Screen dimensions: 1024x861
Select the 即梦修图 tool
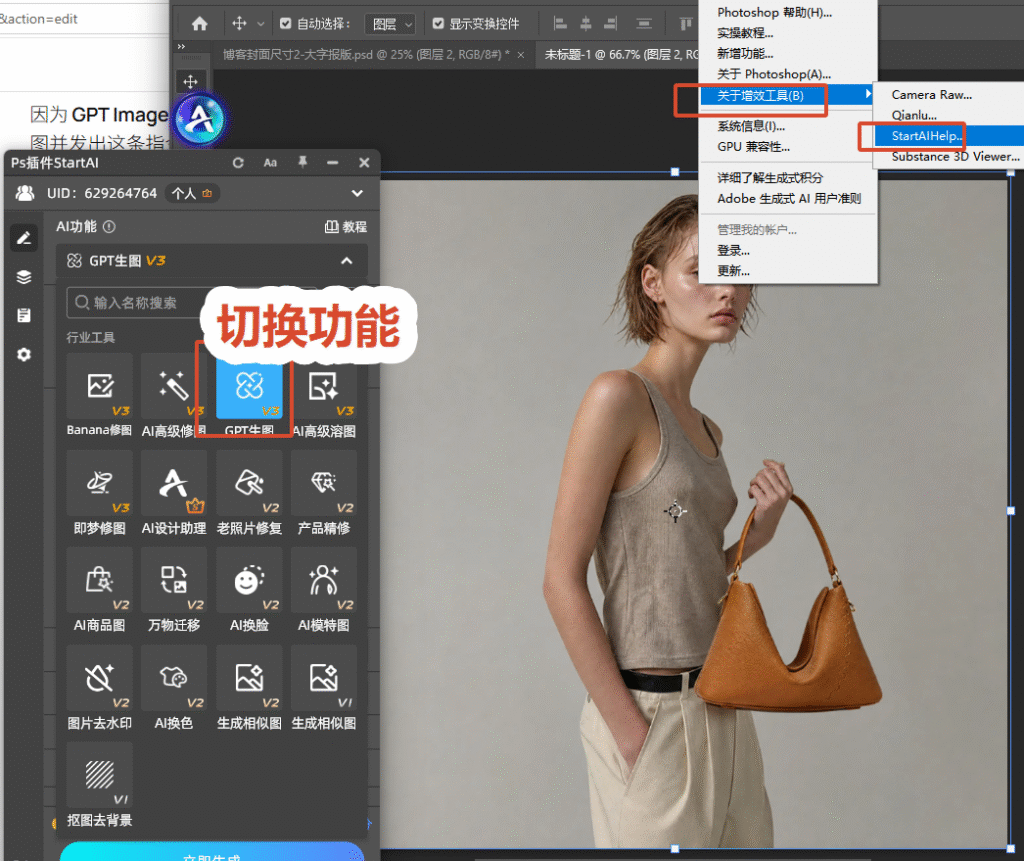coord(99,493)
